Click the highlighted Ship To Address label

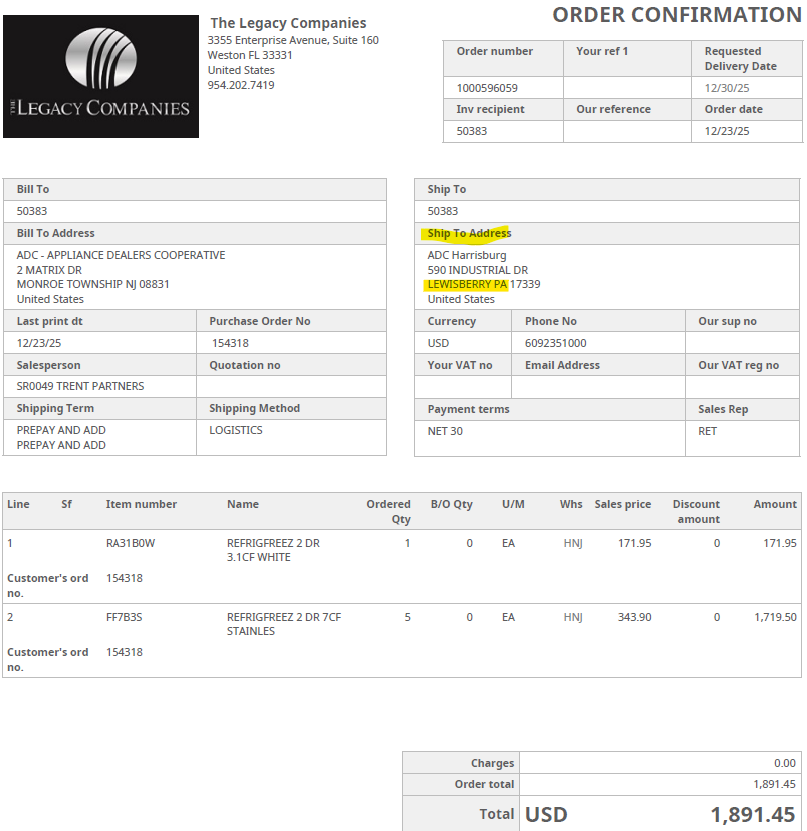point(469,233)
